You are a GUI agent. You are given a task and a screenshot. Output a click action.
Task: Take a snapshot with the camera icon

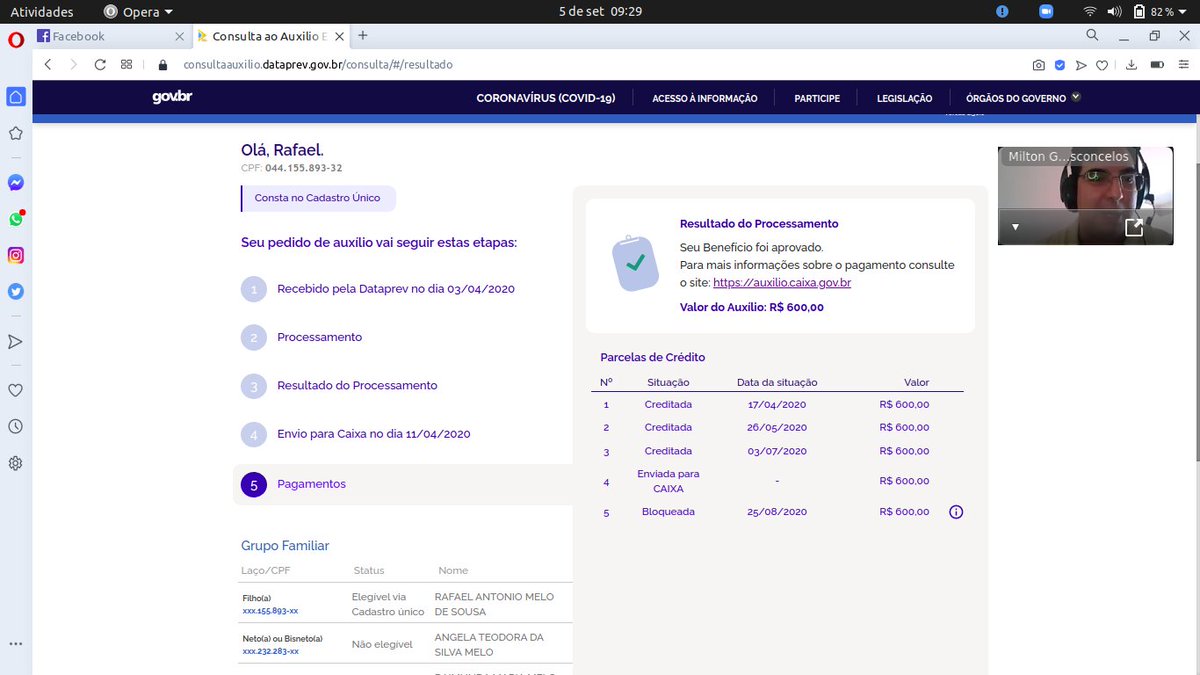pyautogui.click(x=1039, y=65)
